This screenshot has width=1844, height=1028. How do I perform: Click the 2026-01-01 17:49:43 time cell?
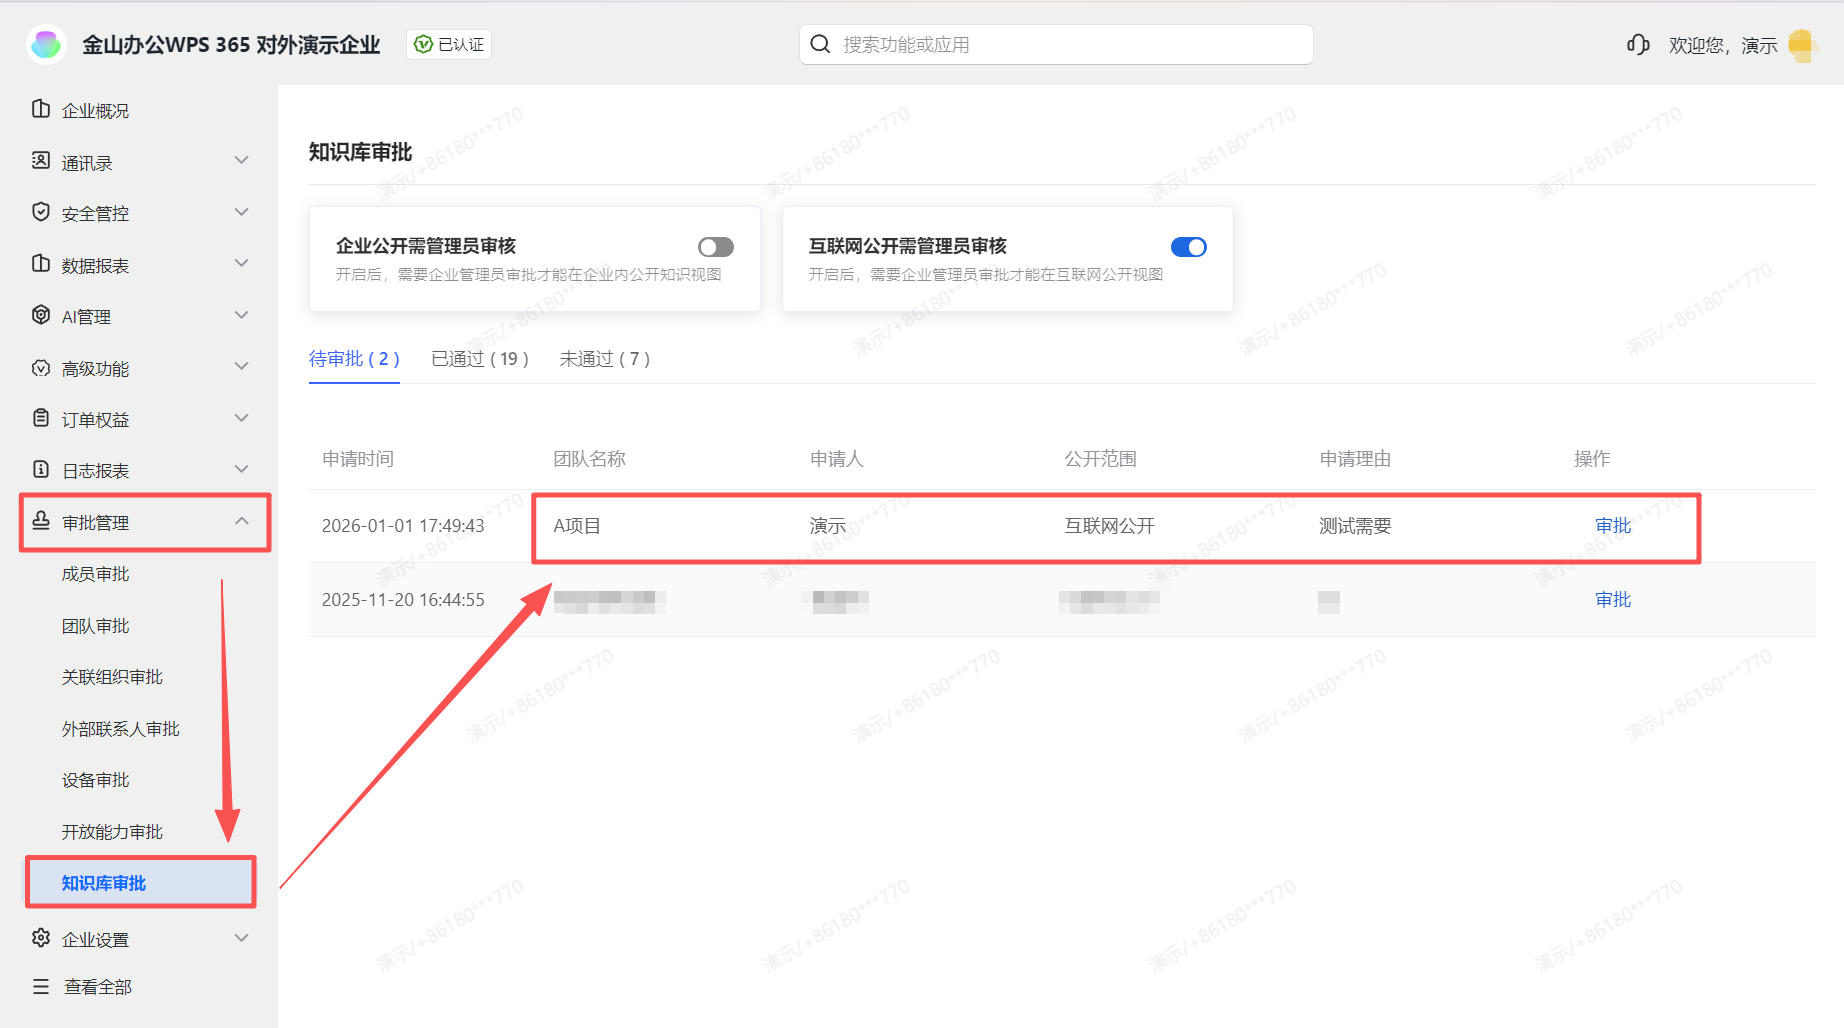(x=403, y=526)
